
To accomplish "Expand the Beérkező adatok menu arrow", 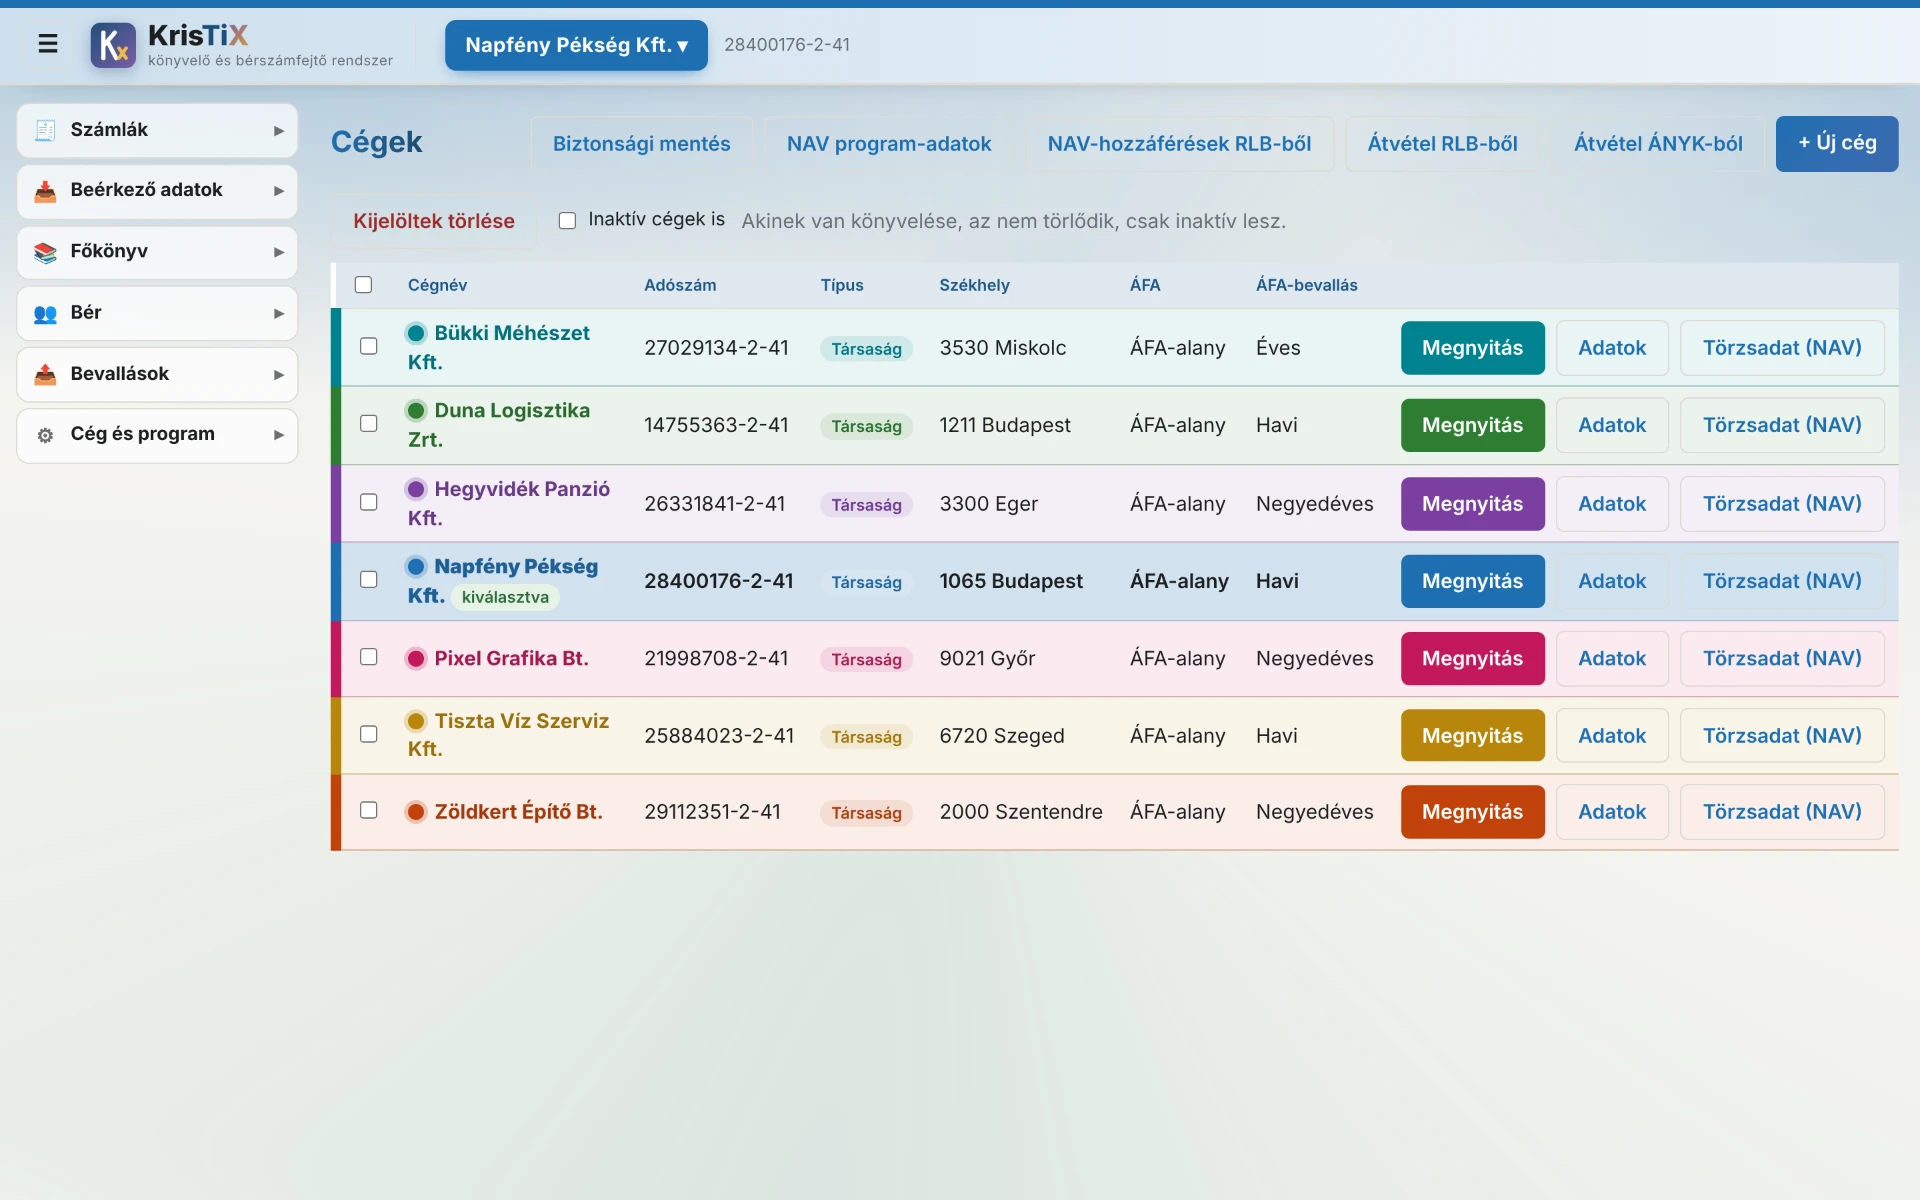I will (279, 191).
